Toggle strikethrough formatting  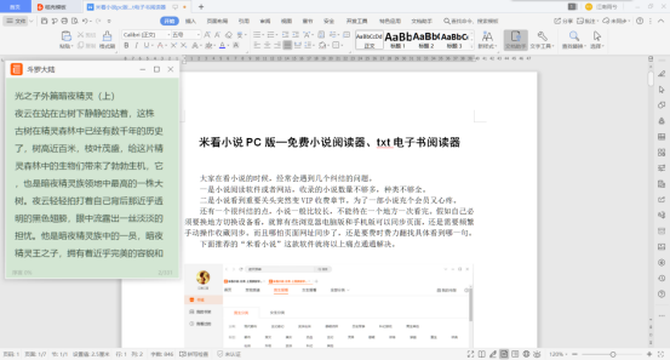(160, 45)
